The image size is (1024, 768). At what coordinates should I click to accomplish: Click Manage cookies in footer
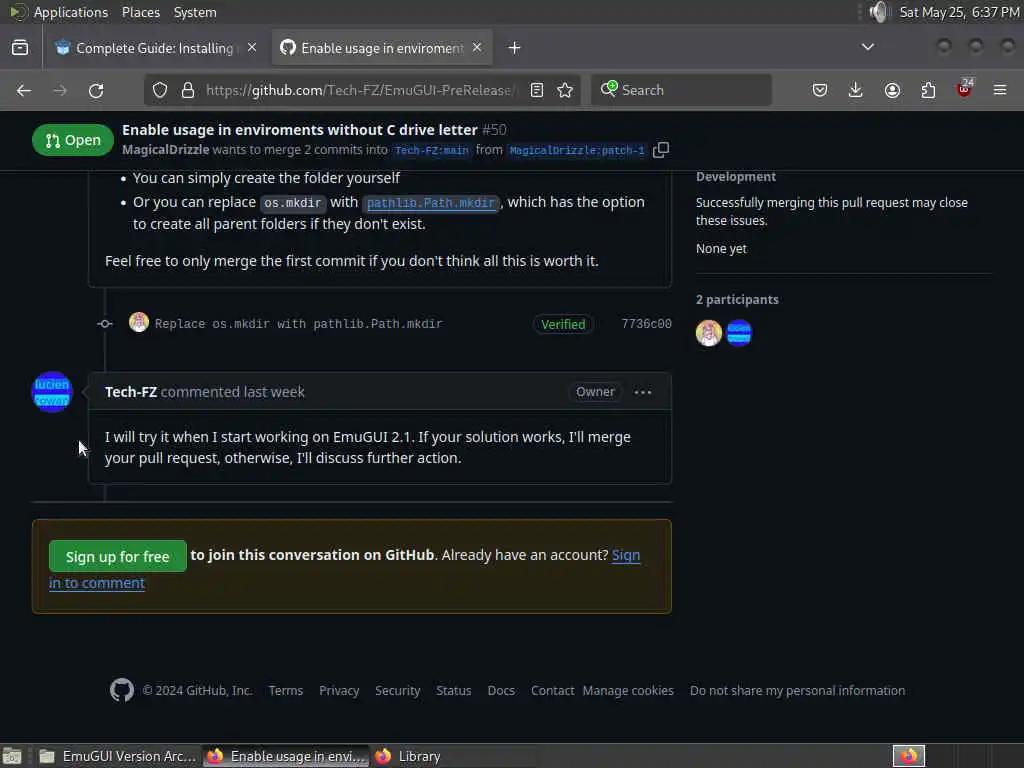[x=628, y=690]
